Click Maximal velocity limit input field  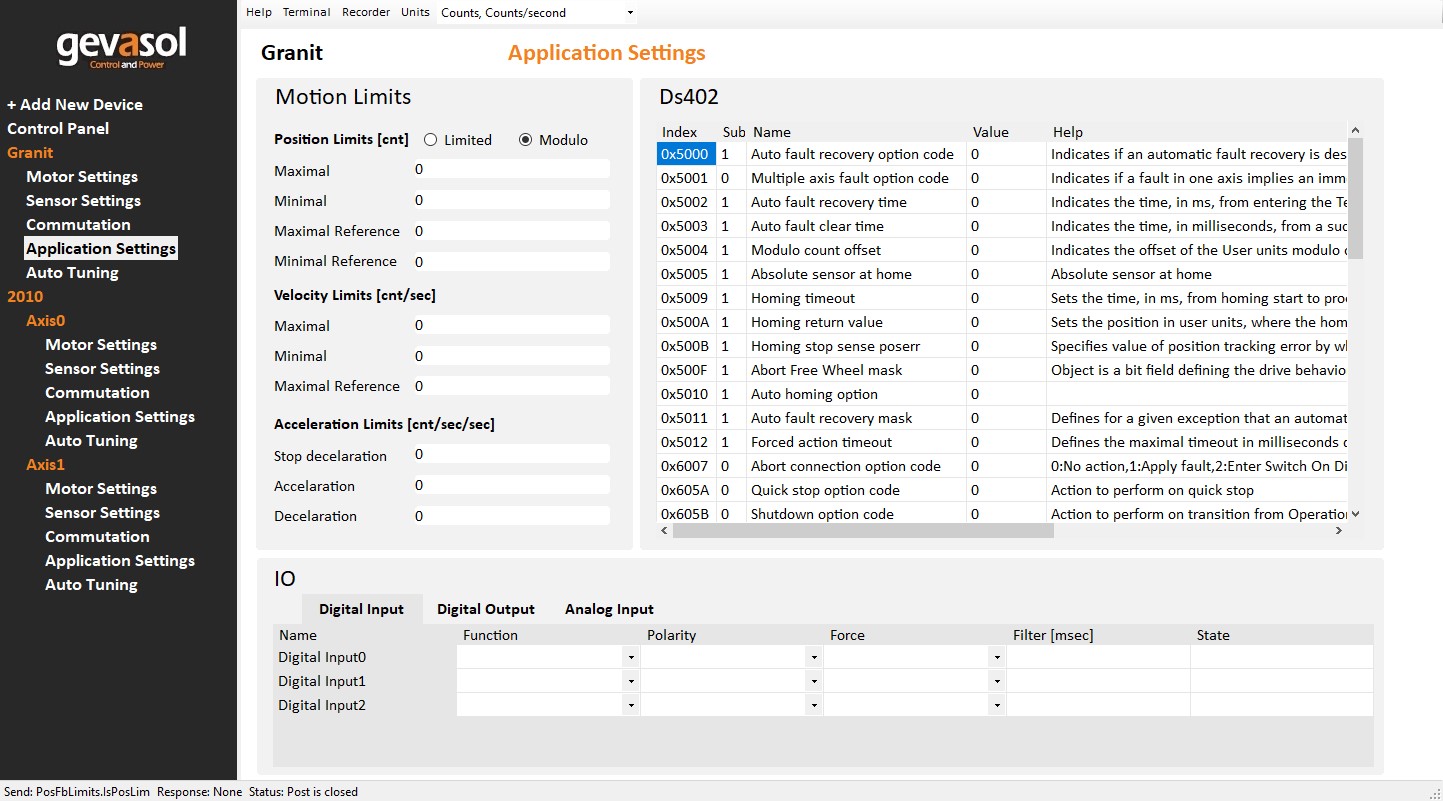click(510, 325)
